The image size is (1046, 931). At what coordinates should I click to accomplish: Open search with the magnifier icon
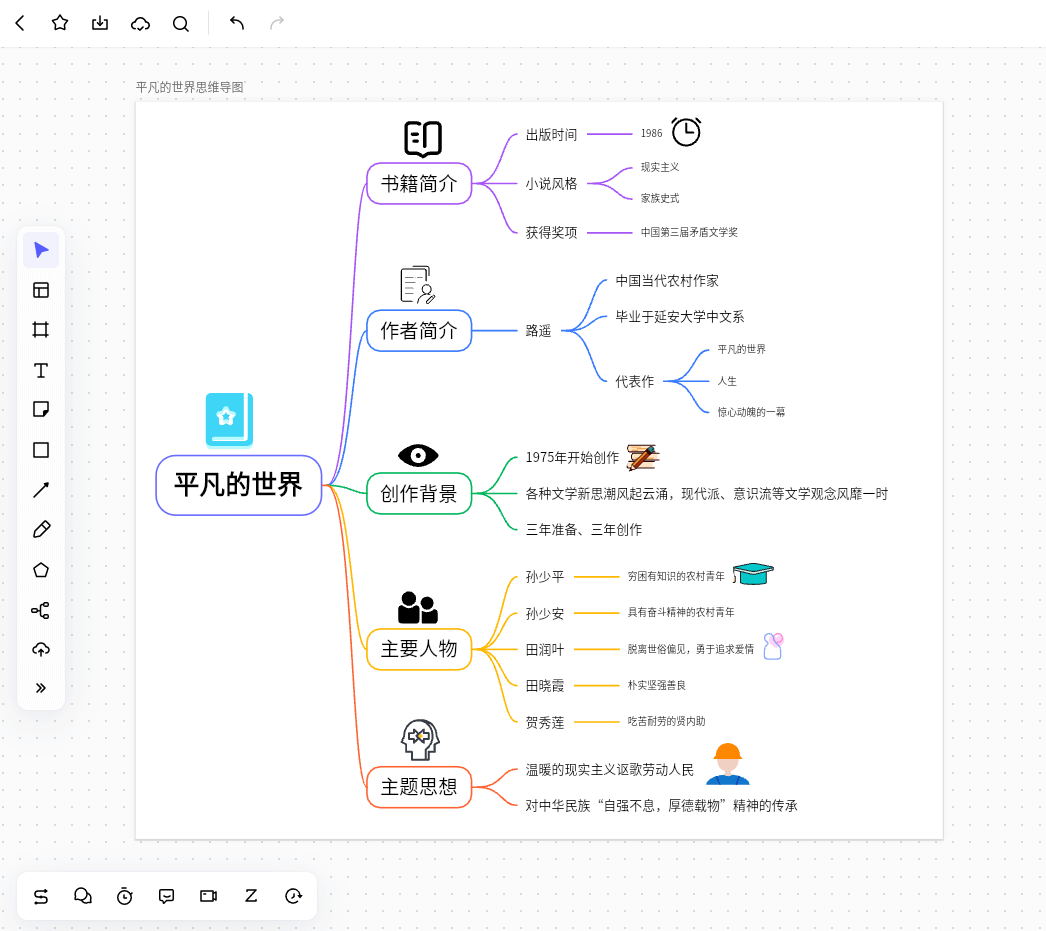click(181, 24)
